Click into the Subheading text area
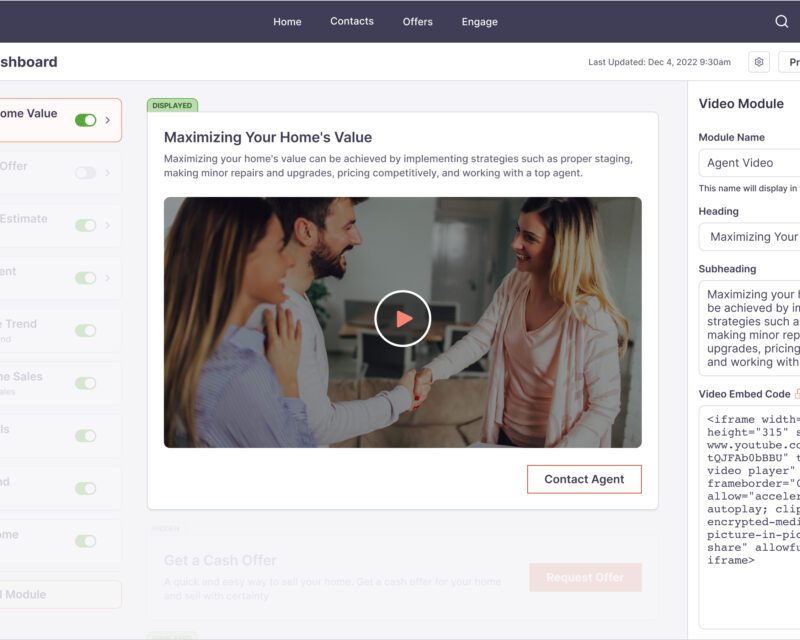Image resolution: width=800 pixels, height=640 pixels. click(750, 328)
